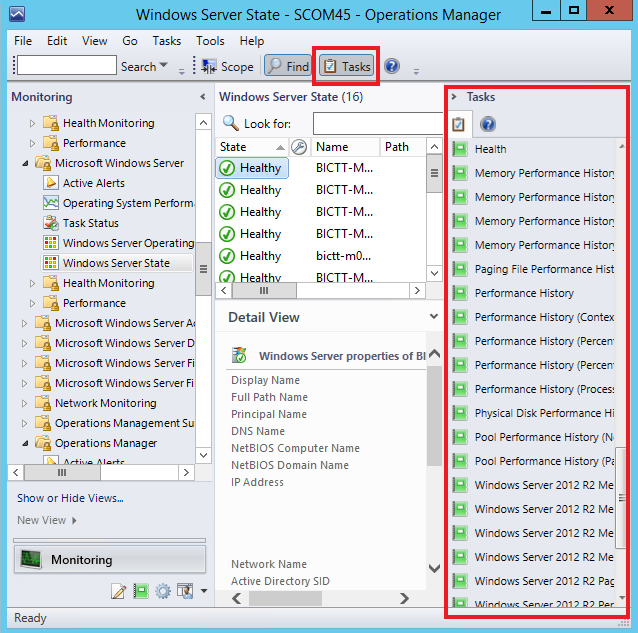The height and width of the screenshot is (633, 638).
Task: Click the Authoring pencil icon
Action: (x=118, y=591)
